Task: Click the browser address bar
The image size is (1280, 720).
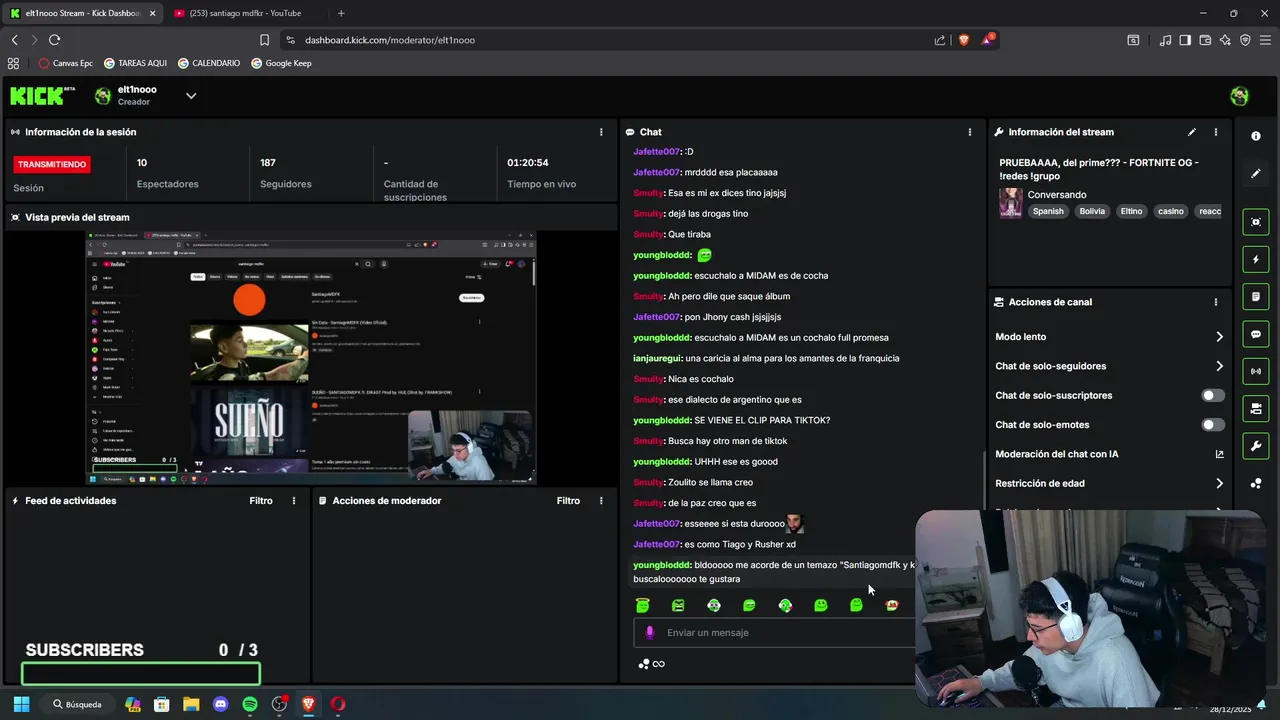Action: [x=610, y=40]
